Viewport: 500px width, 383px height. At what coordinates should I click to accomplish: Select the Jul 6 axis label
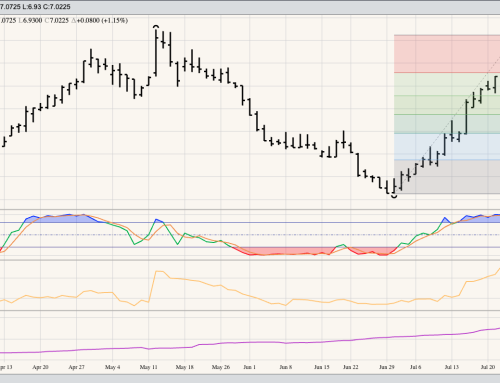(x=415, y=367)
